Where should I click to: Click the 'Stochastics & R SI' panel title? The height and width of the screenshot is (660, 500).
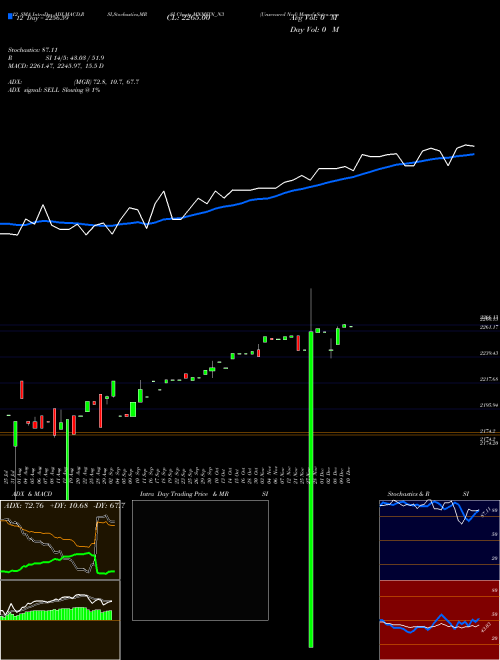point(428,494)
